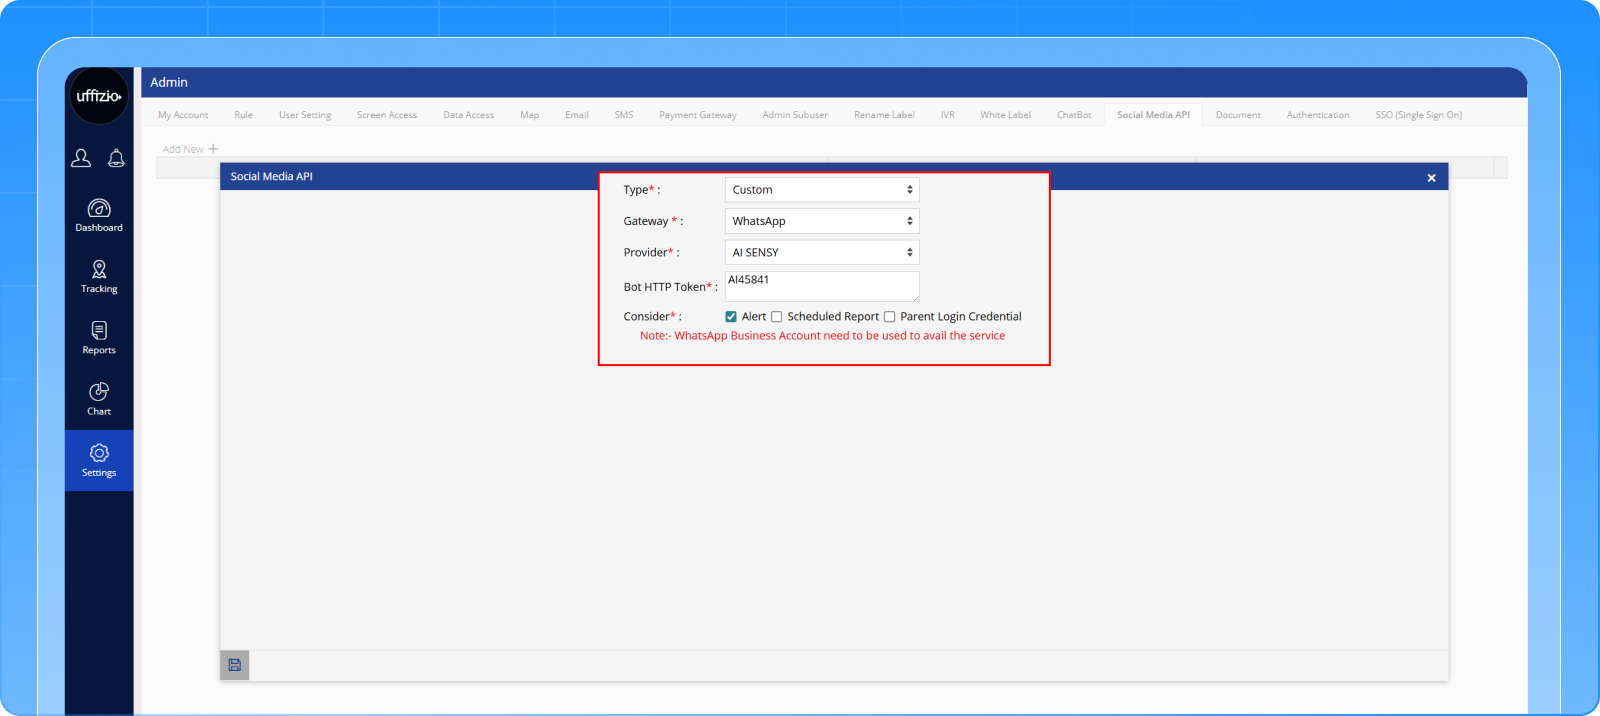Expand the Type dropdown set to Custom
This screenshot has height=716, width=1600.
[821, 190]
